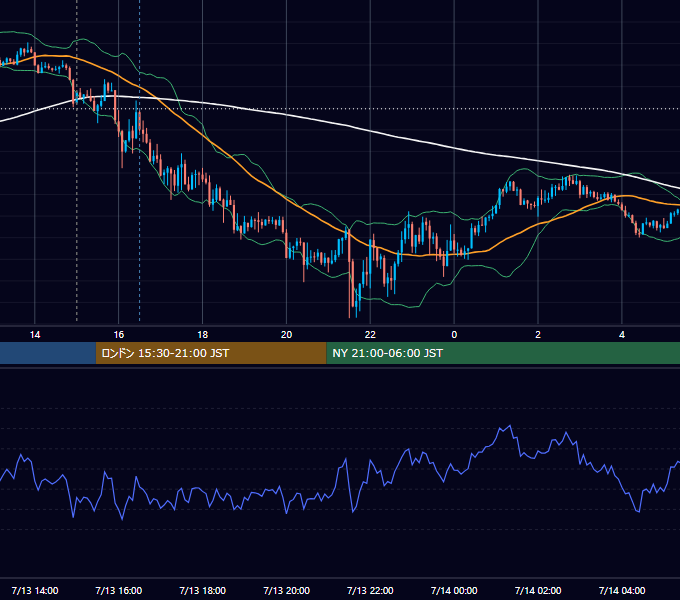Click the 7/13 20:00 label on the indicator axis
The height and width of the screenshot is (600, 680).
point(286,590)
